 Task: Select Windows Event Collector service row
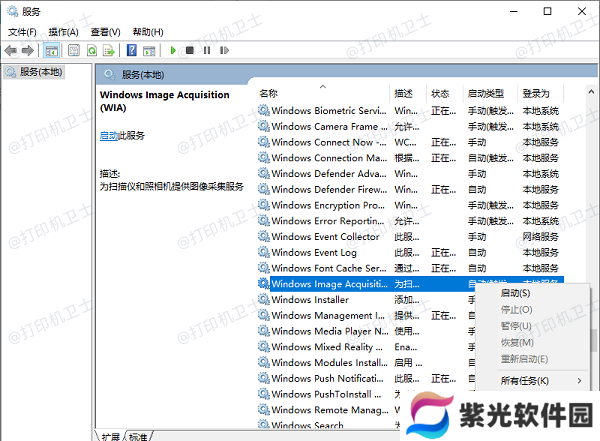pos(411,237)
